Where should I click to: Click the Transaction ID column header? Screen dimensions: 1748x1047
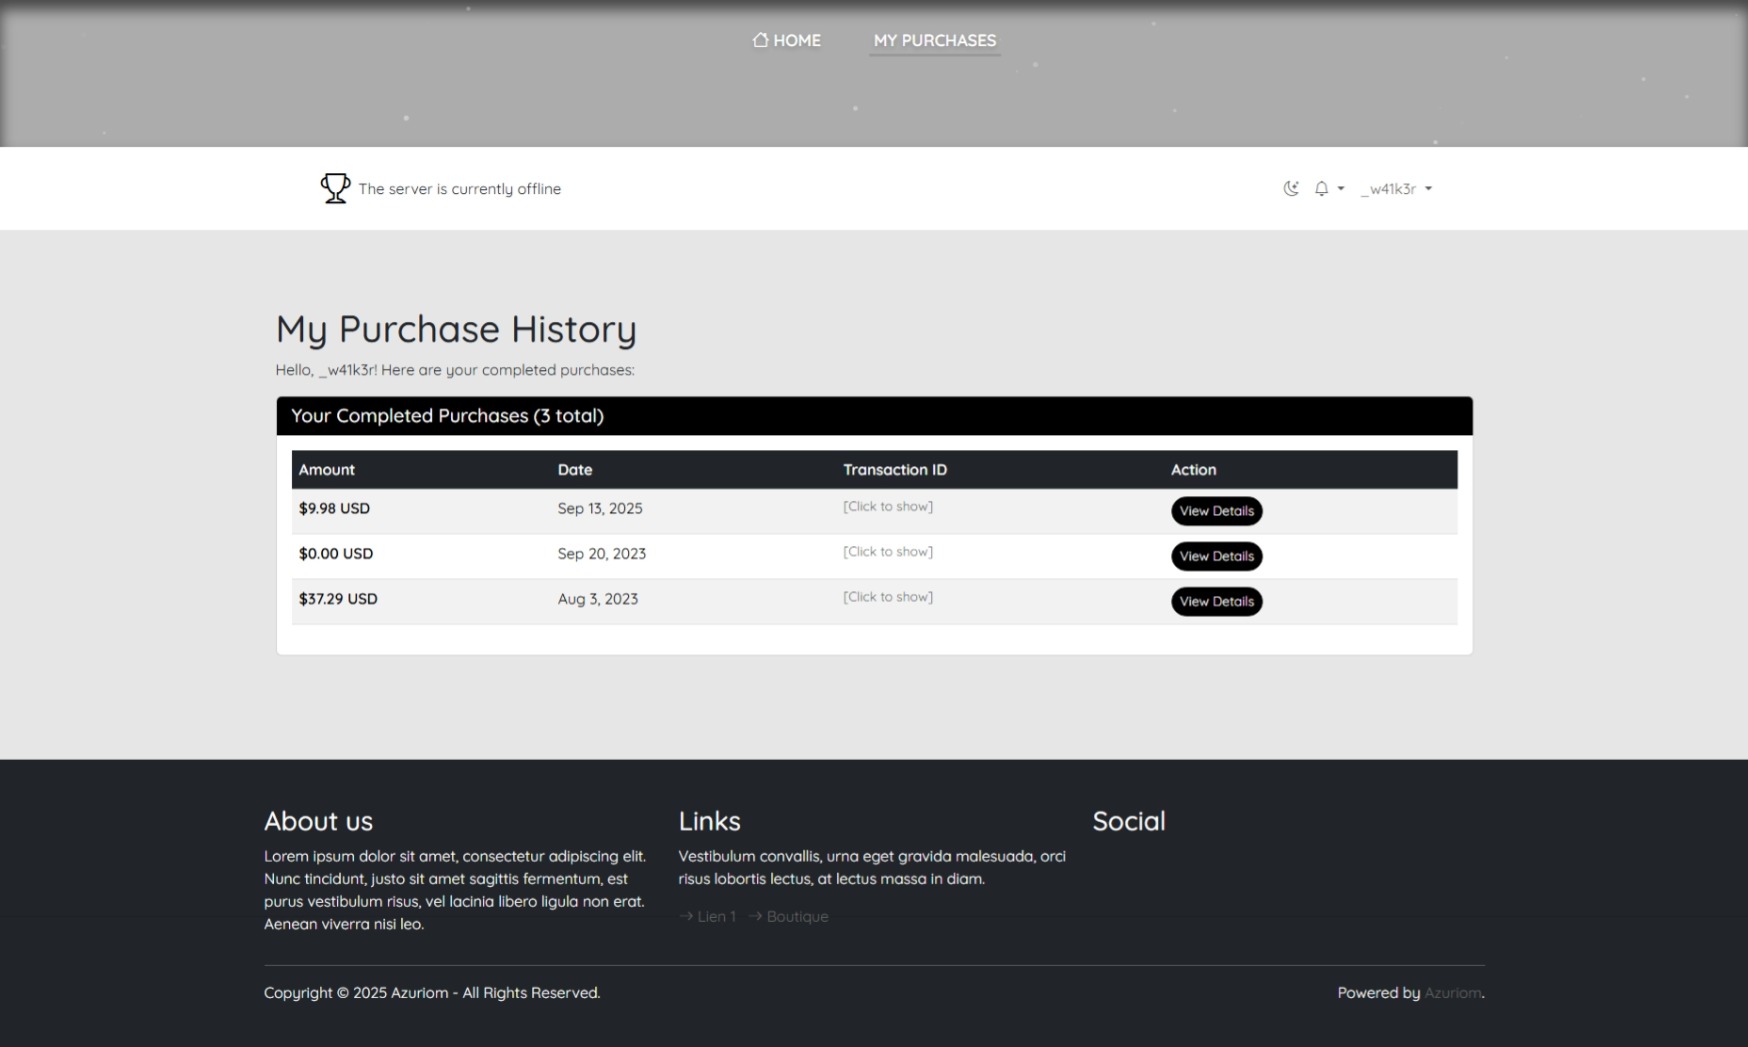[x=894, y=470]
